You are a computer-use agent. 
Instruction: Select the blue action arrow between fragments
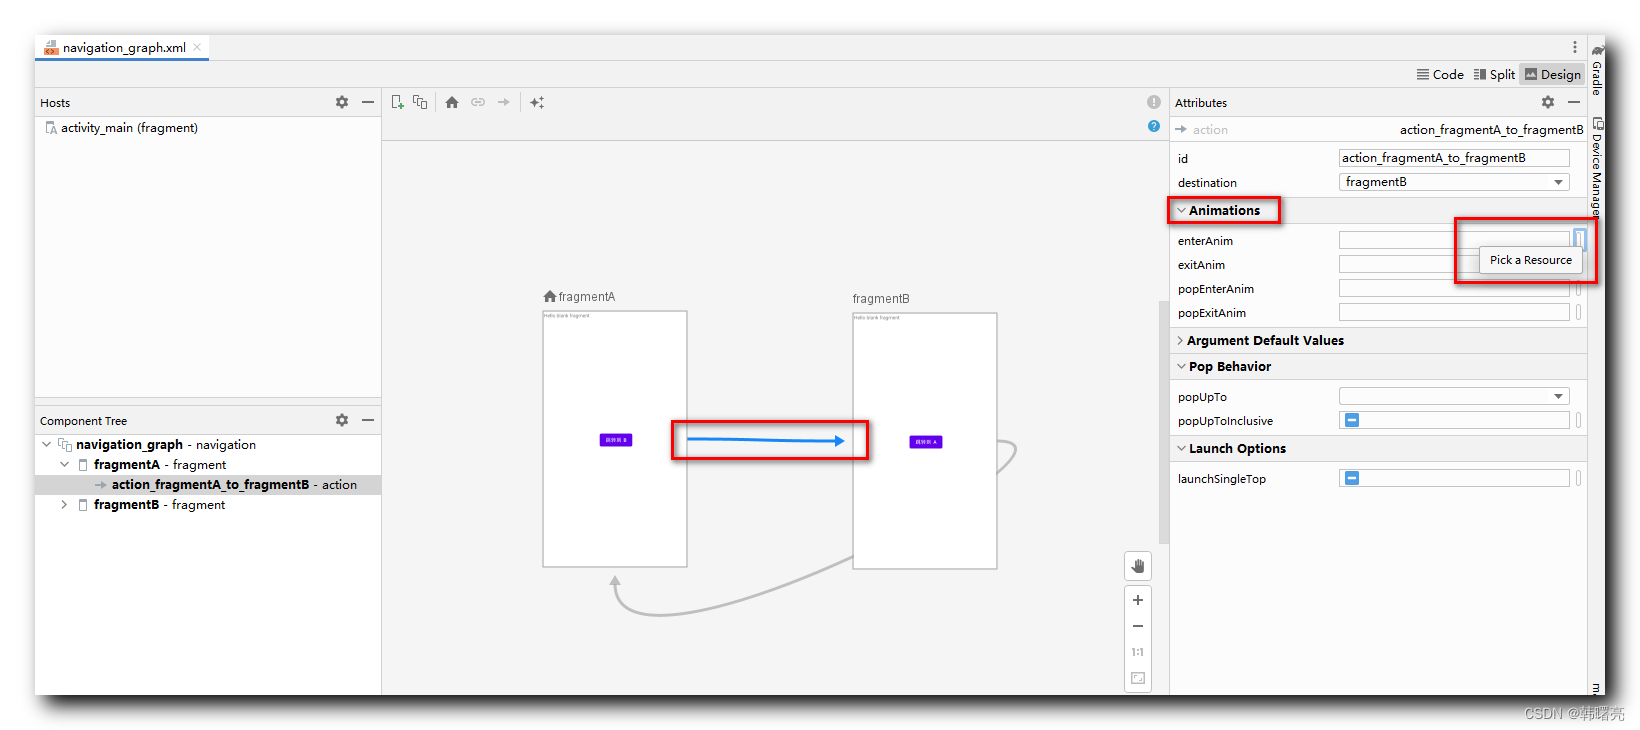[766, 440]
